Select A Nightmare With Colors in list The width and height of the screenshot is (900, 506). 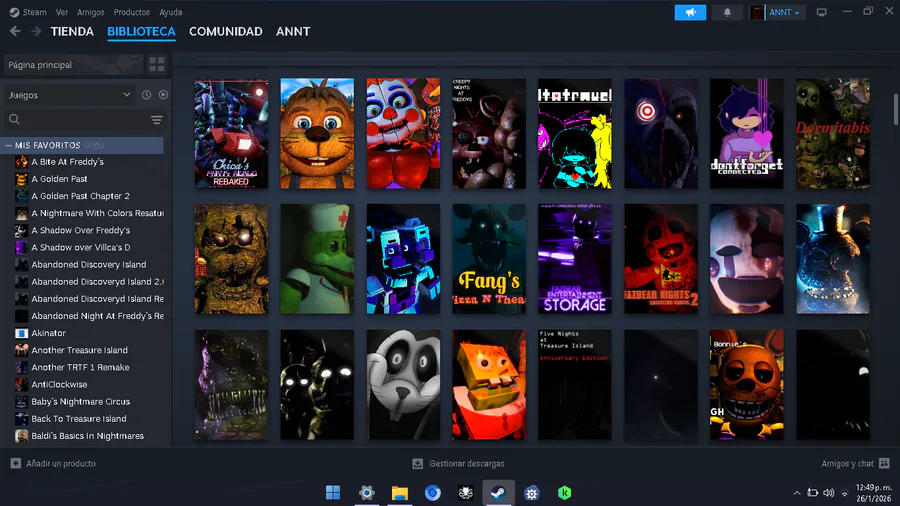point(96,213)
